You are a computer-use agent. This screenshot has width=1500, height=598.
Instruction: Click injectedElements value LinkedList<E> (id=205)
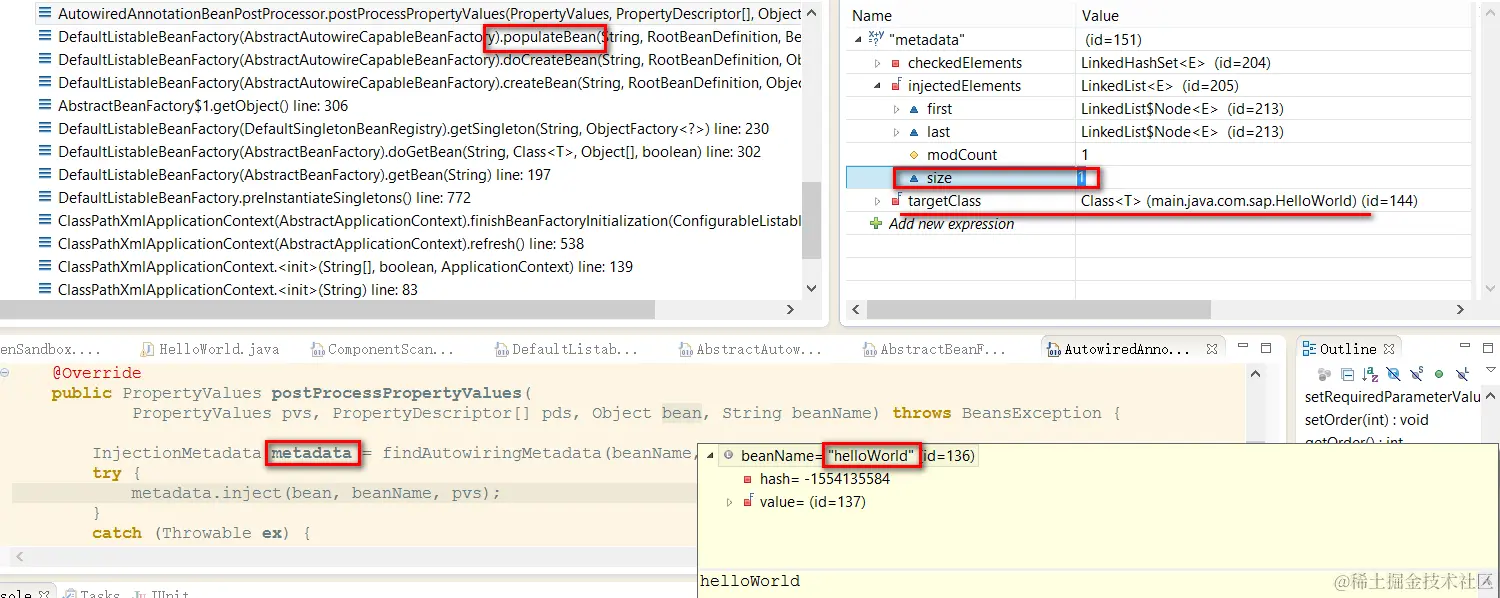point(1159,85)
